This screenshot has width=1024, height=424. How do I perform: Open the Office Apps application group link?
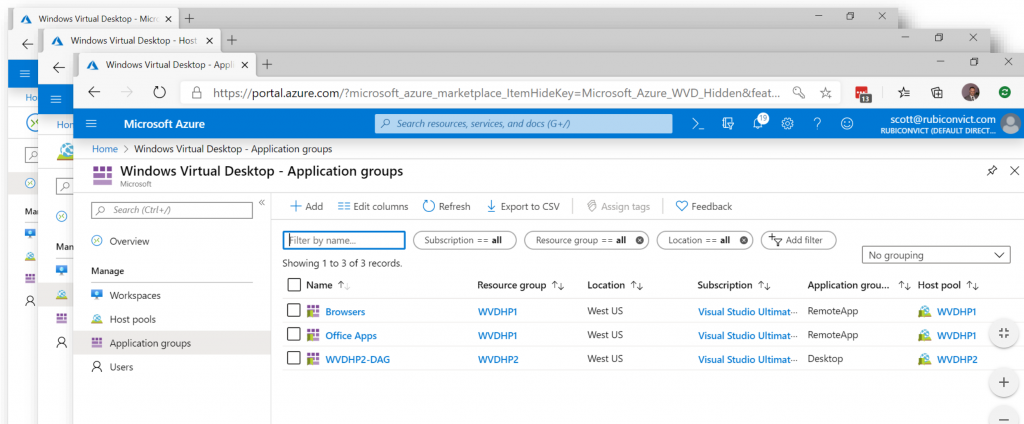[x=350, y=335]
